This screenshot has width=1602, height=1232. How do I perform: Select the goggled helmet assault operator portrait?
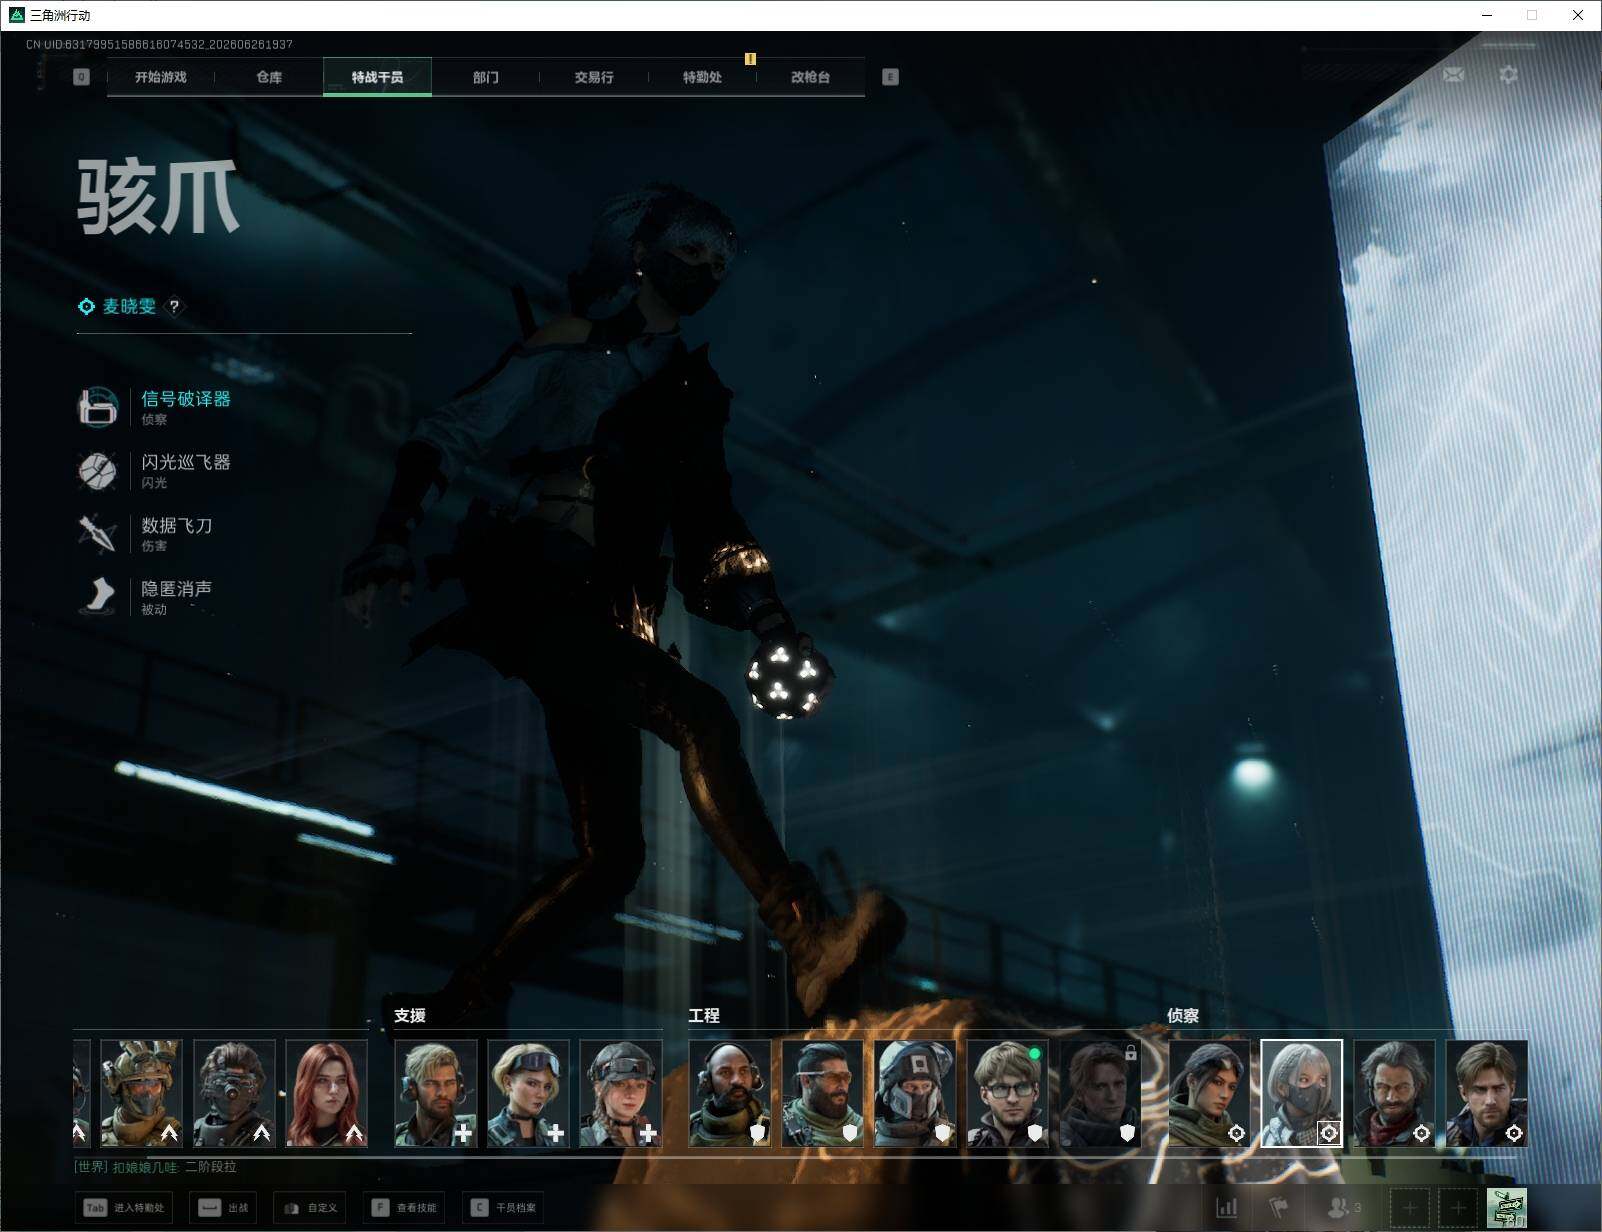click(x=141, y=1093)
